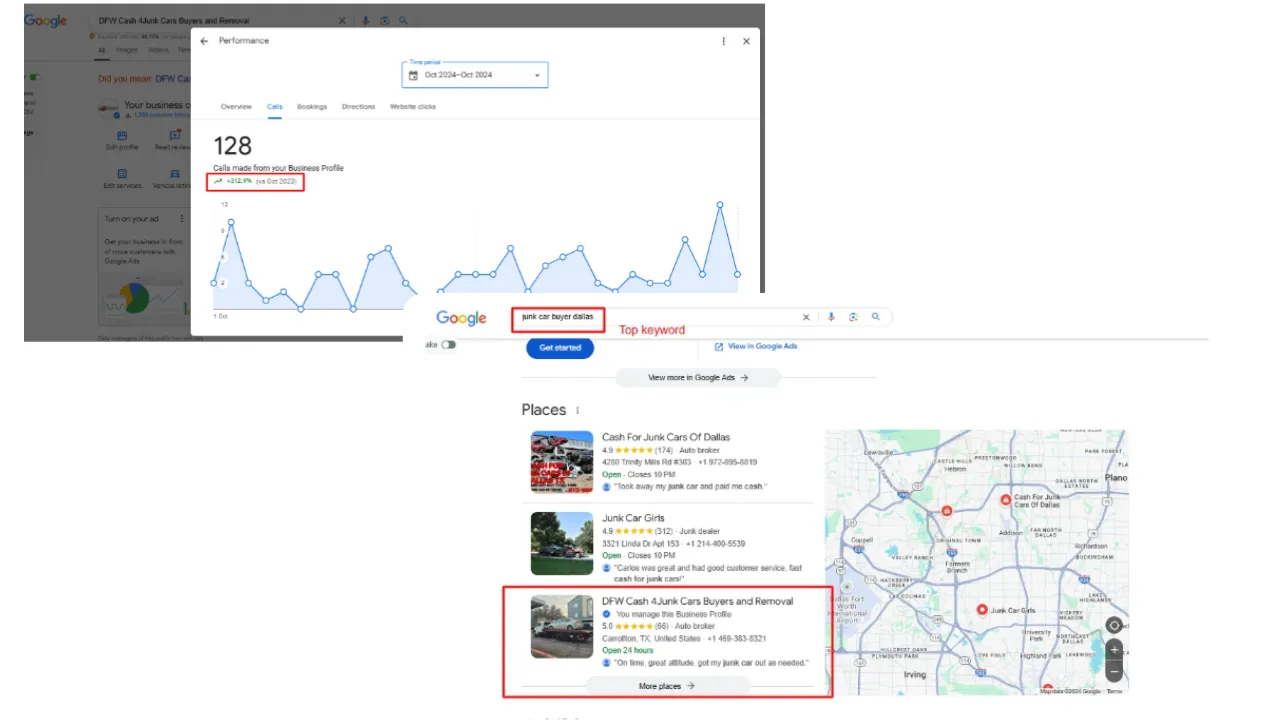Open the Website clicks tab
This screenshot has height=720, width=1280.
tap(413, 107)
